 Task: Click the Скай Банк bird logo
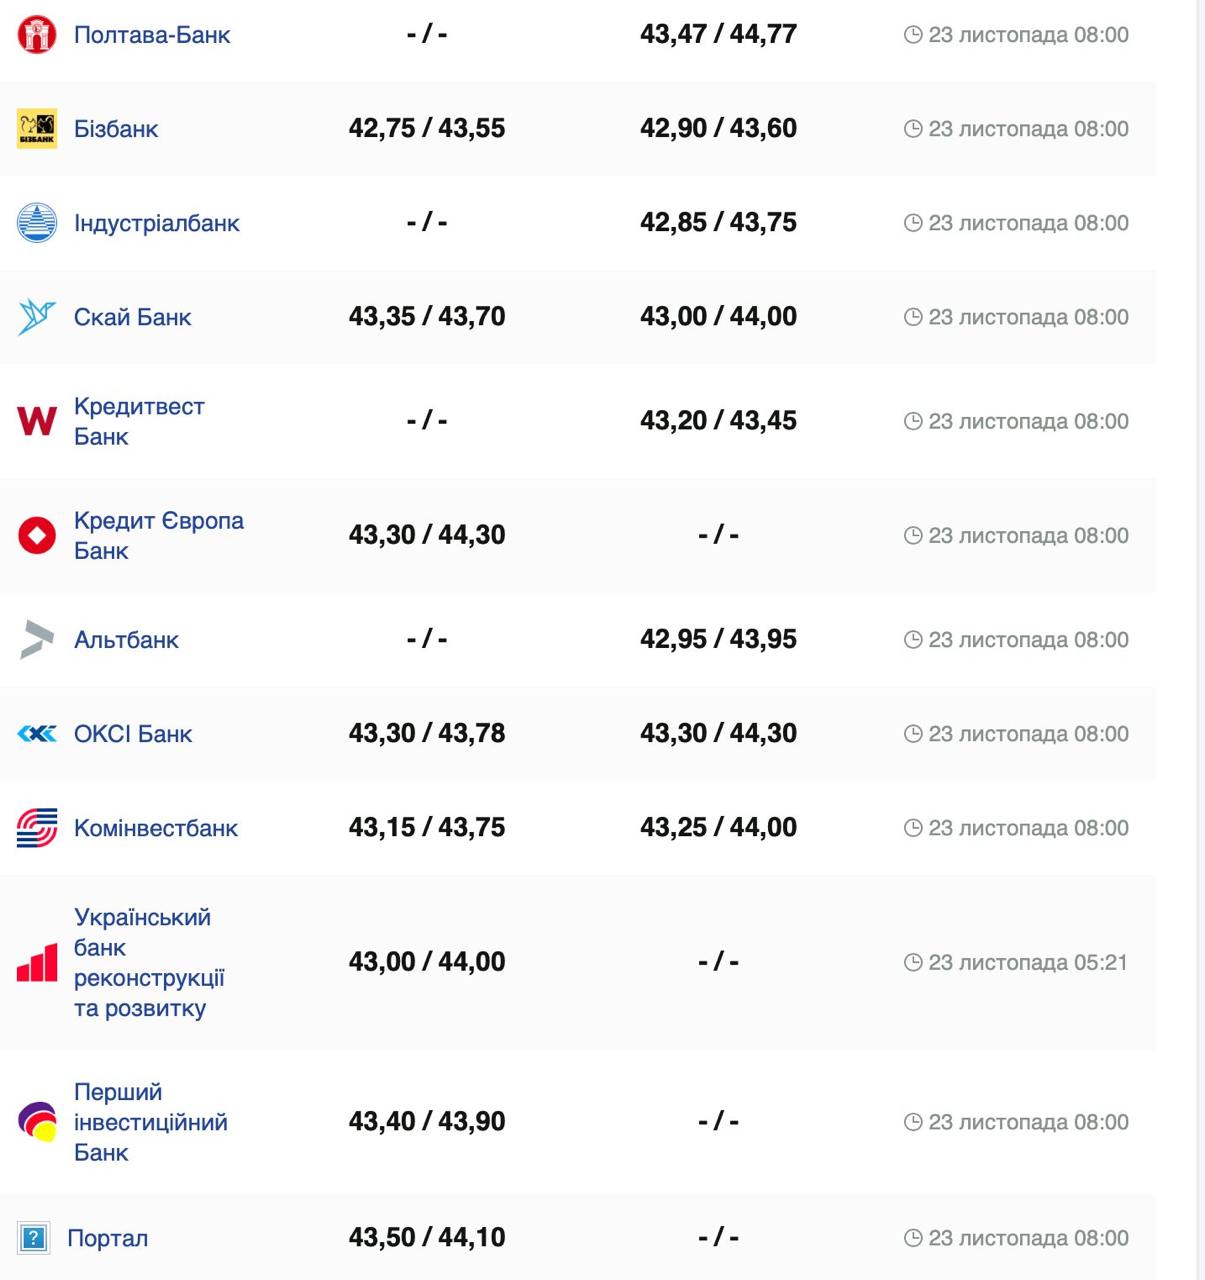pos(37,317)
